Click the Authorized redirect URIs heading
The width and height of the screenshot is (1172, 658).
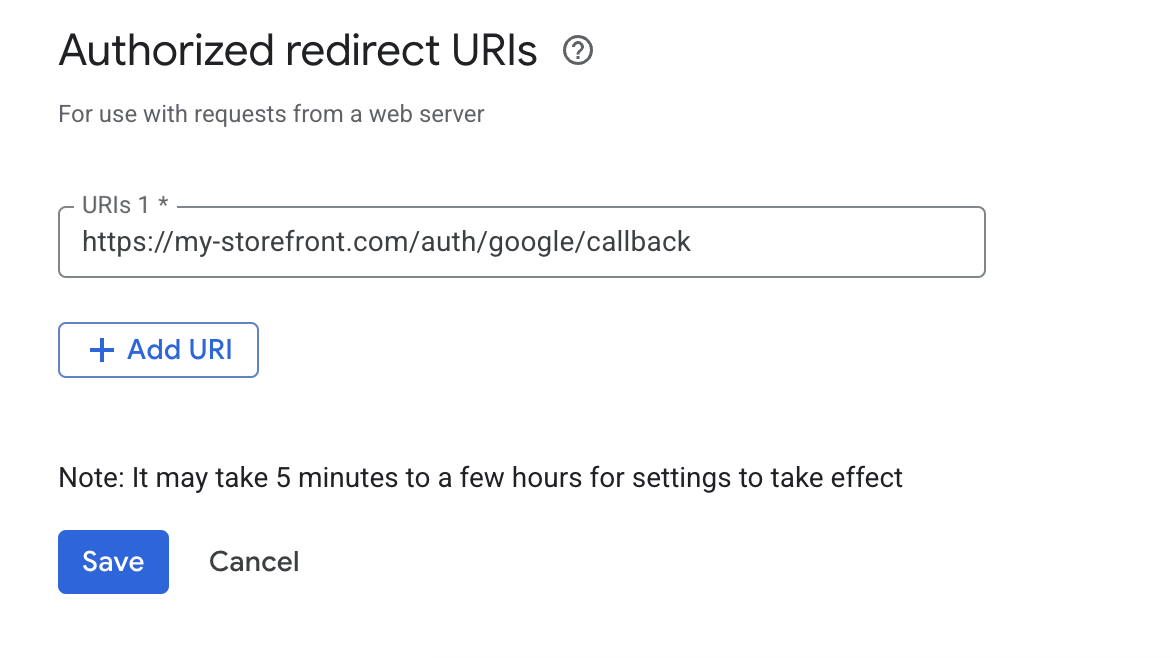297,49
